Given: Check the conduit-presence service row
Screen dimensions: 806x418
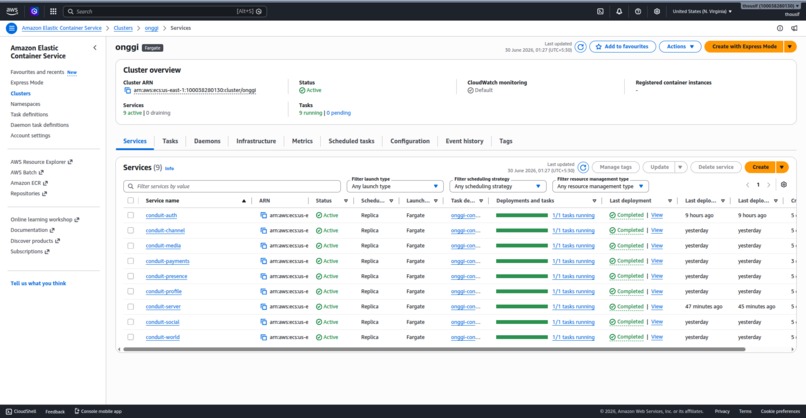Looking at the screenshot, I should pyautogui.click(x=131, y=276).
